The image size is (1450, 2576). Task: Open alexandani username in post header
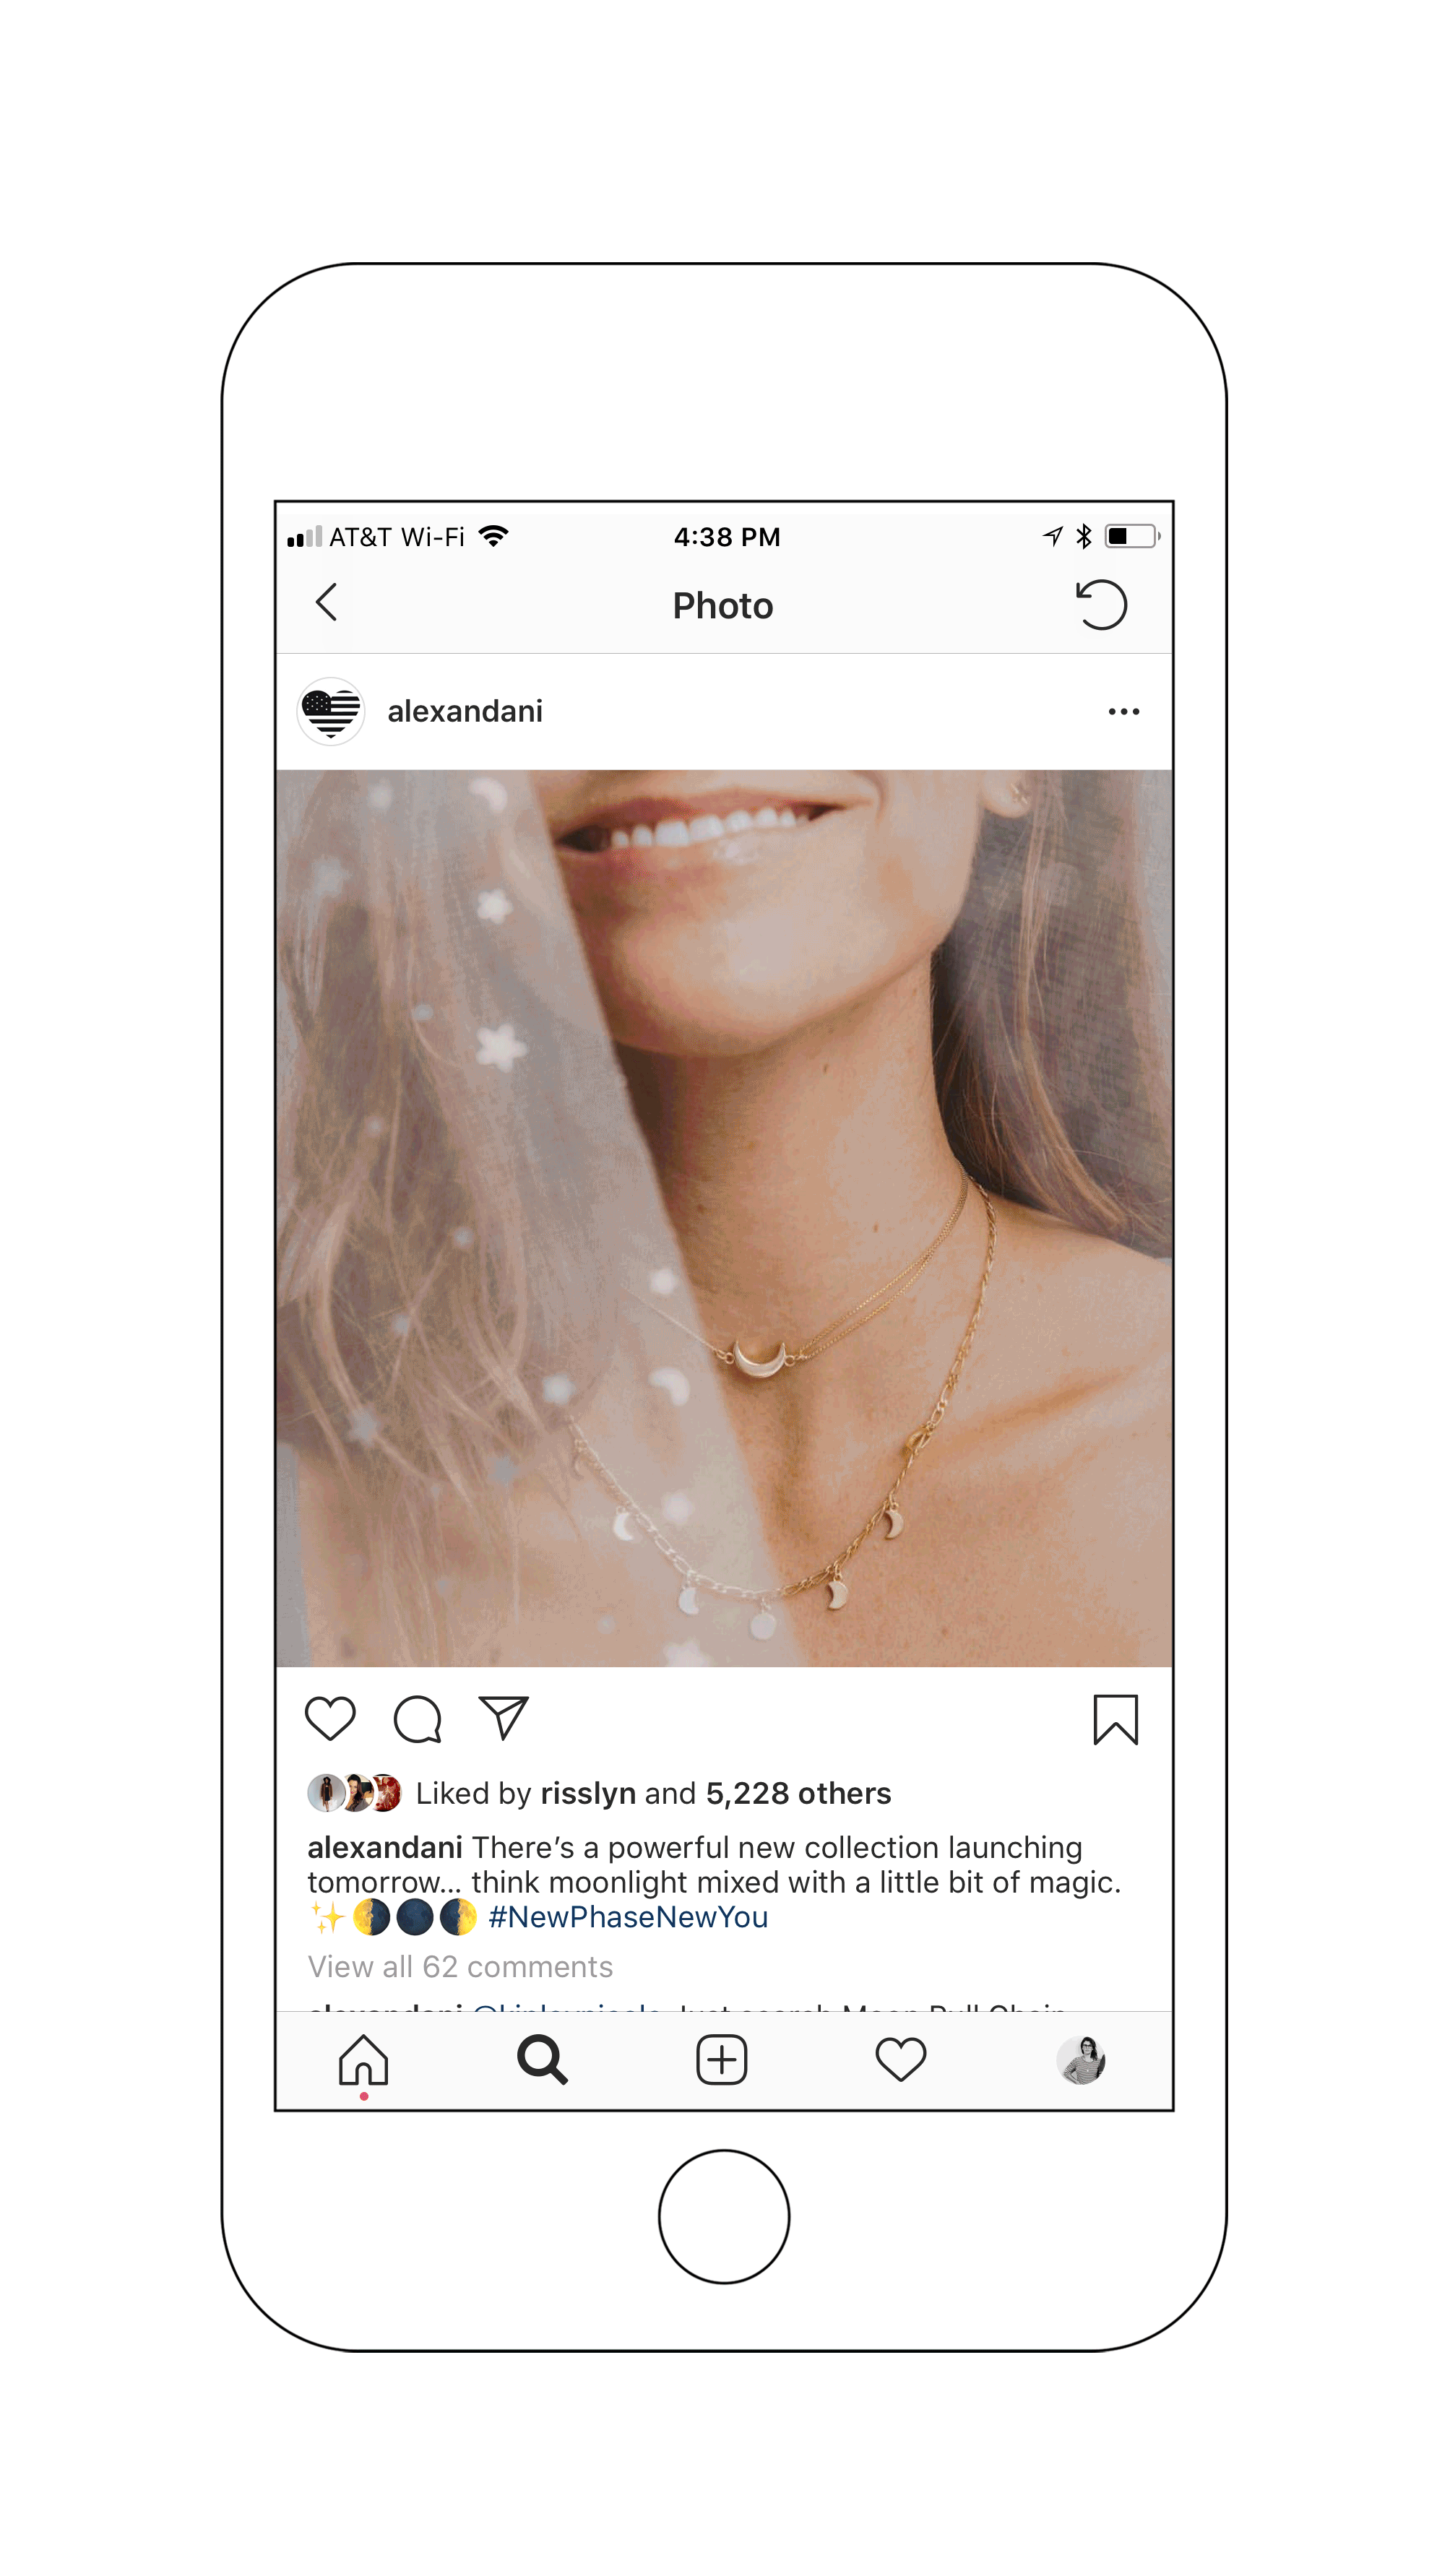(465, 712)
